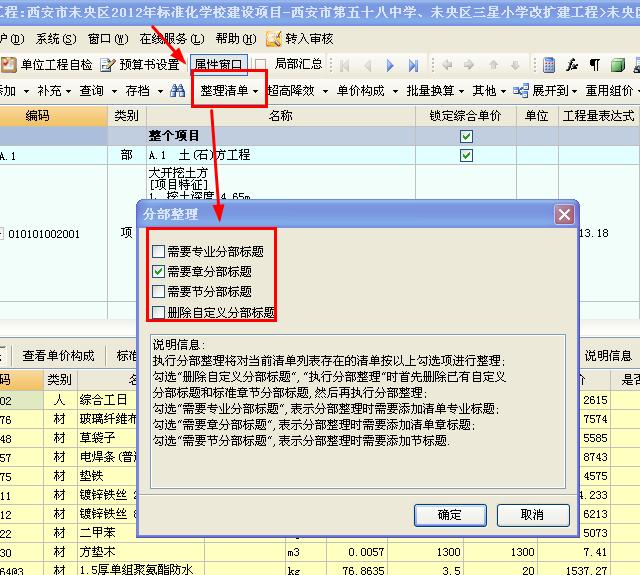Toggle lock checkbox in A.1 土(石)方工程 row

click(466, 155)
